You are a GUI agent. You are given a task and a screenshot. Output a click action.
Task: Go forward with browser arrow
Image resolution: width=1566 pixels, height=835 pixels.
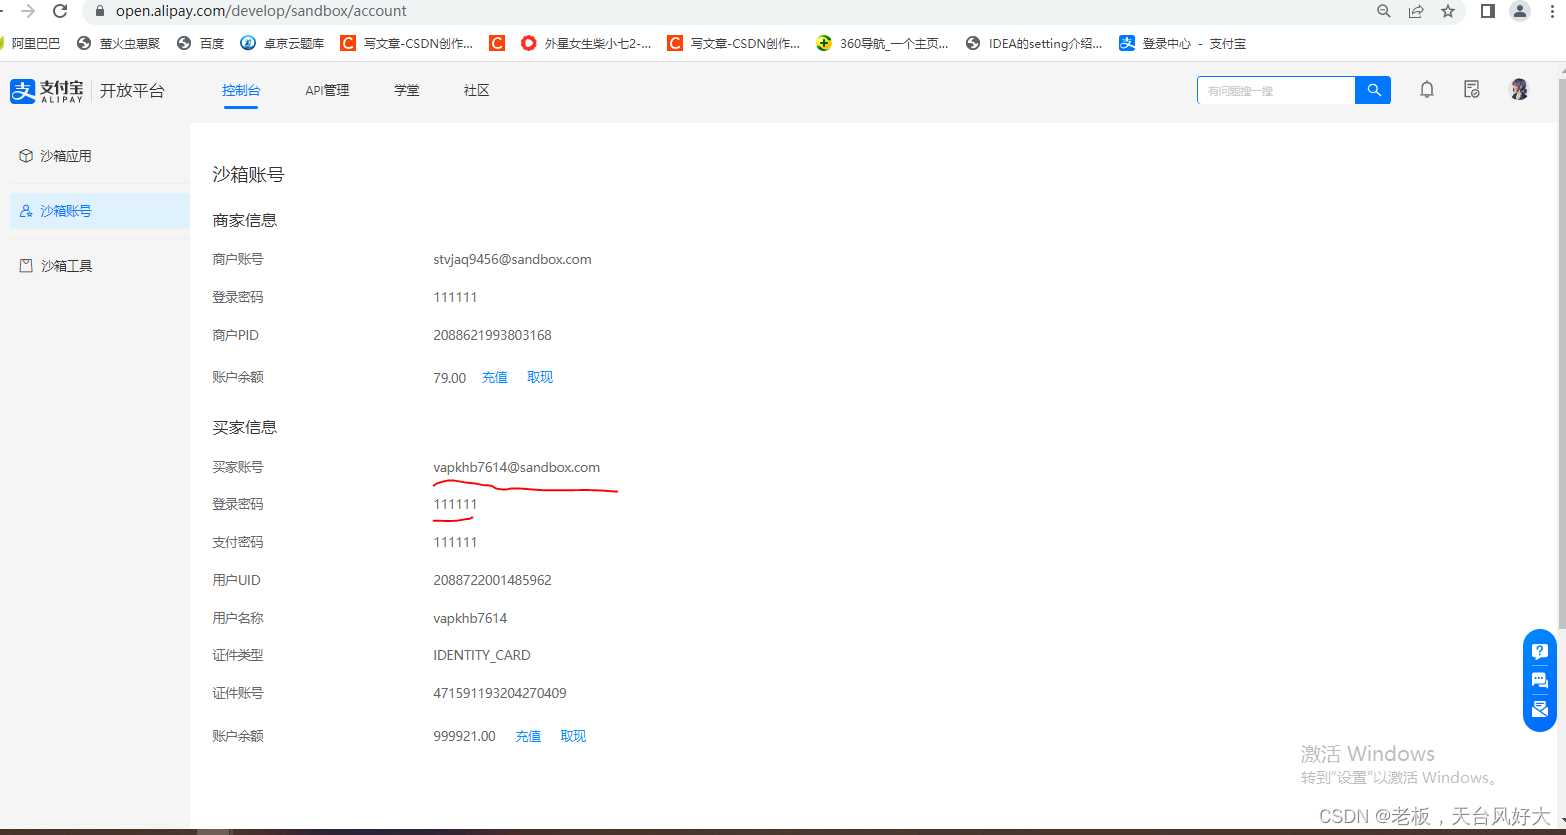(x=28, y=11)
